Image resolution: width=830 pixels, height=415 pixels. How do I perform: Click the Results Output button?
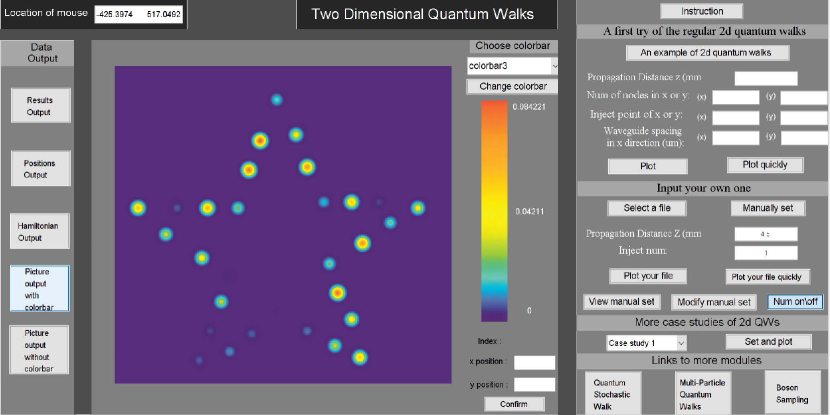click(40, 105)
